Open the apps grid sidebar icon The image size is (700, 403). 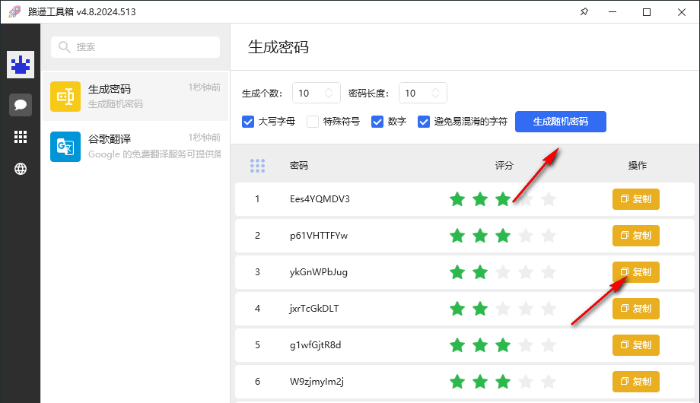pyautogui.click(x=20, y=137)
